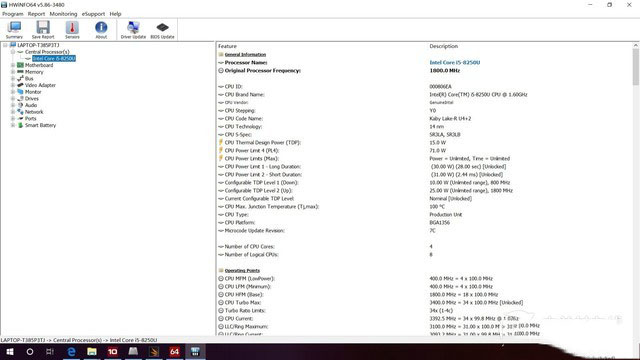The image size is (640, 360).
Task: Select the Memory tree item
Action: 34,72
